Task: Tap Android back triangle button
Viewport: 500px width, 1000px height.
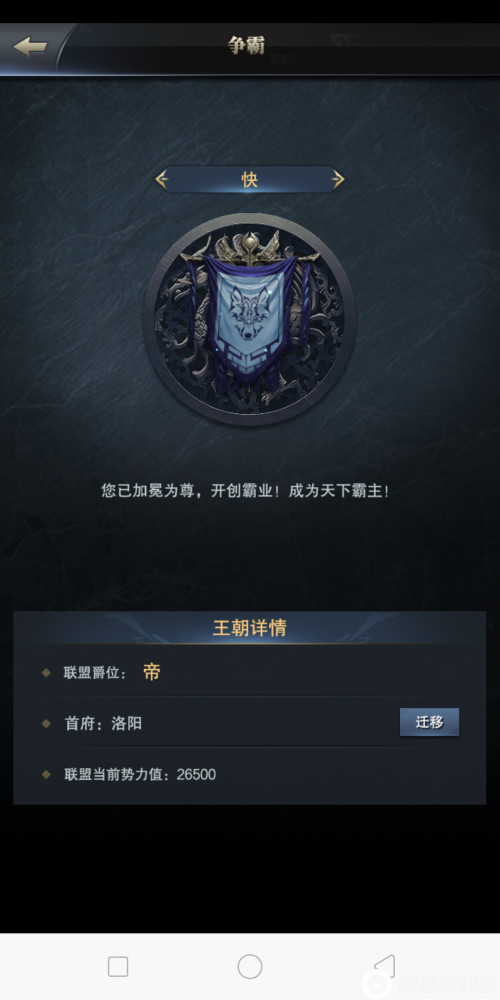Action: [x=384, y=966]
